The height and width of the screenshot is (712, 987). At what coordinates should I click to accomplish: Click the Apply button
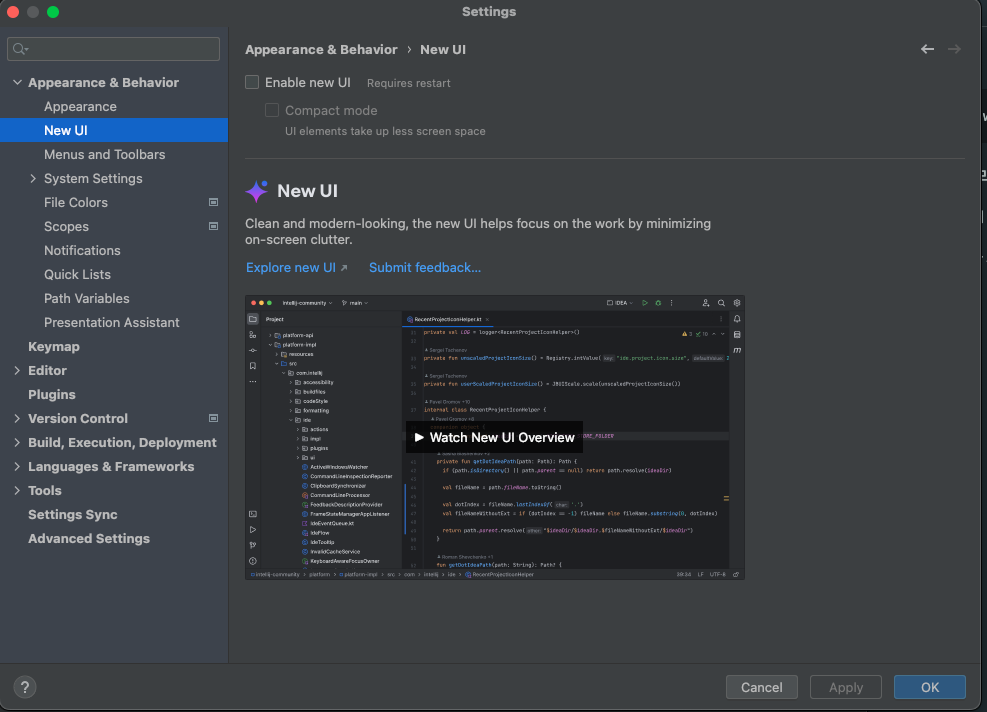coord(845,687)
